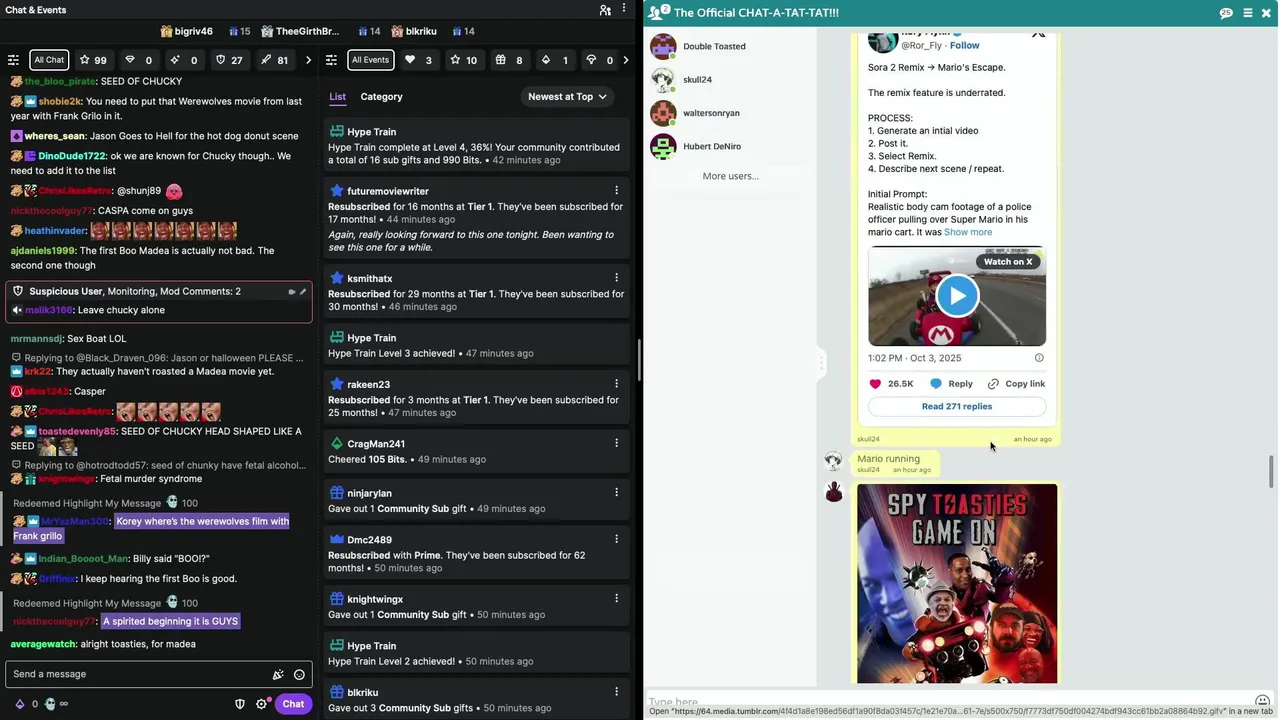Filter events by bits count 1
The height and width of the screenshot is (720, 1280).
click(554, 60)
